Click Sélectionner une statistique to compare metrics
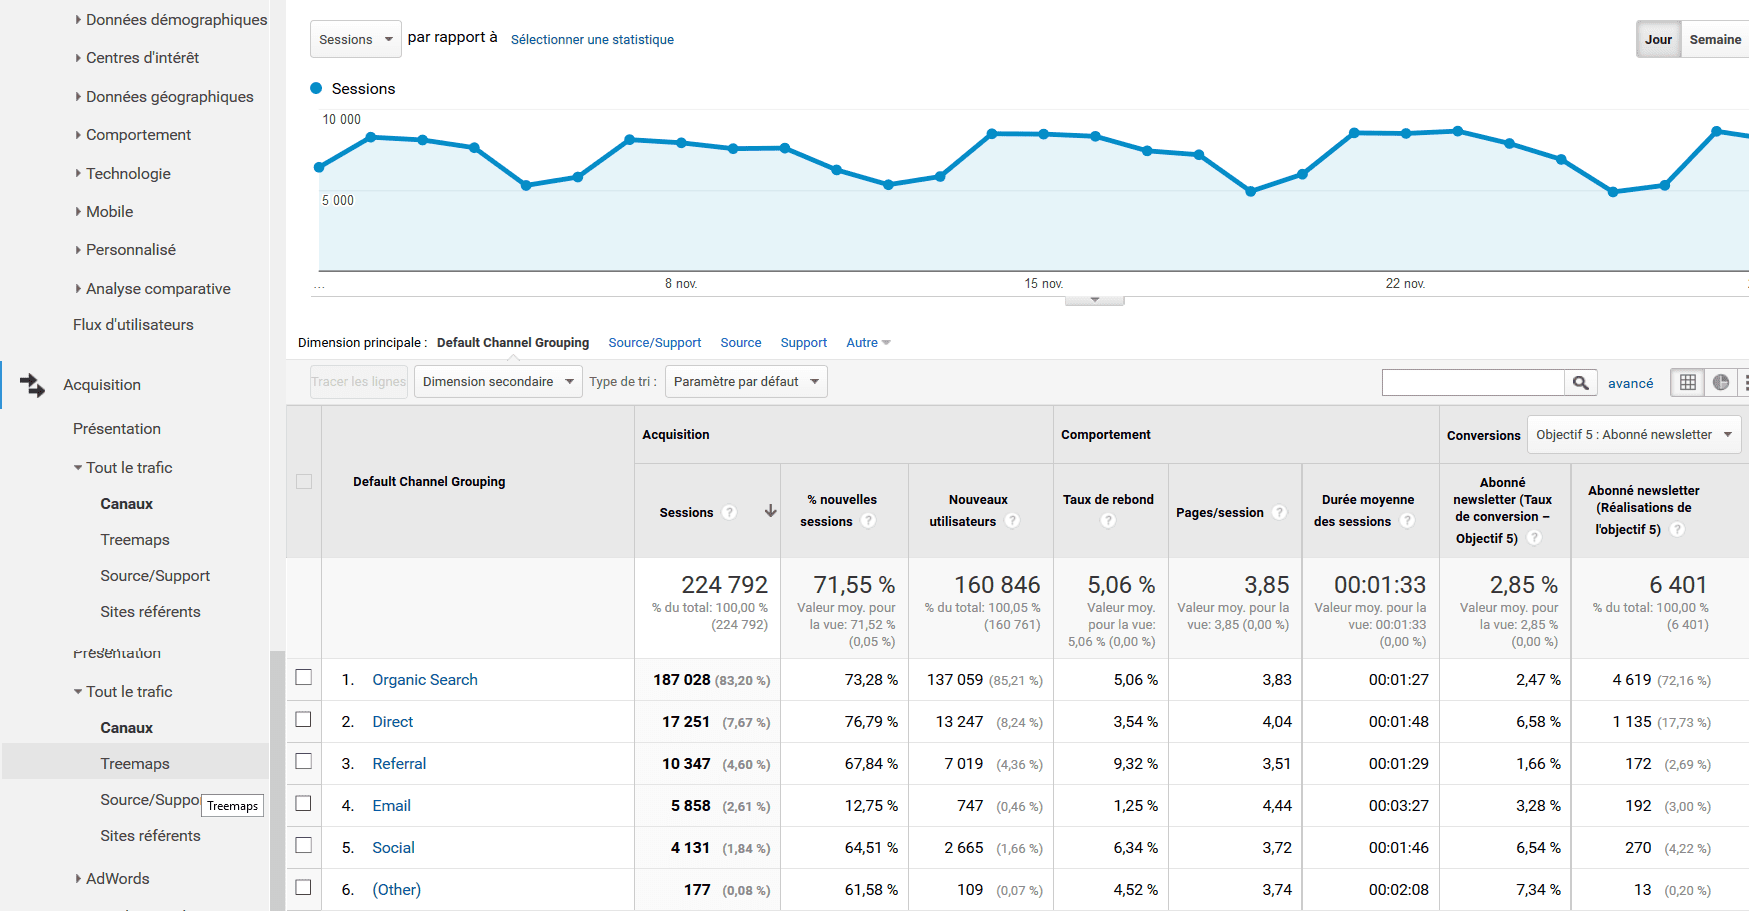The image size is (1749, 911). click(592, 39)
